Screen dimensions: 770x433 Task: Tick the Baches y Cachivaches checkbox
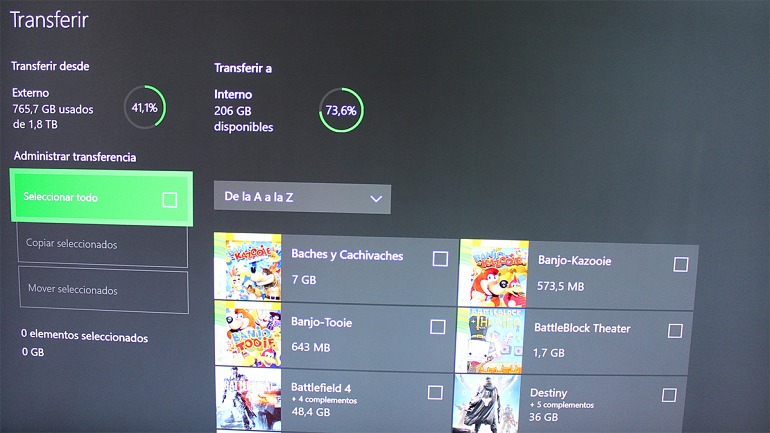pyautogui.click(x=440, y=259)
